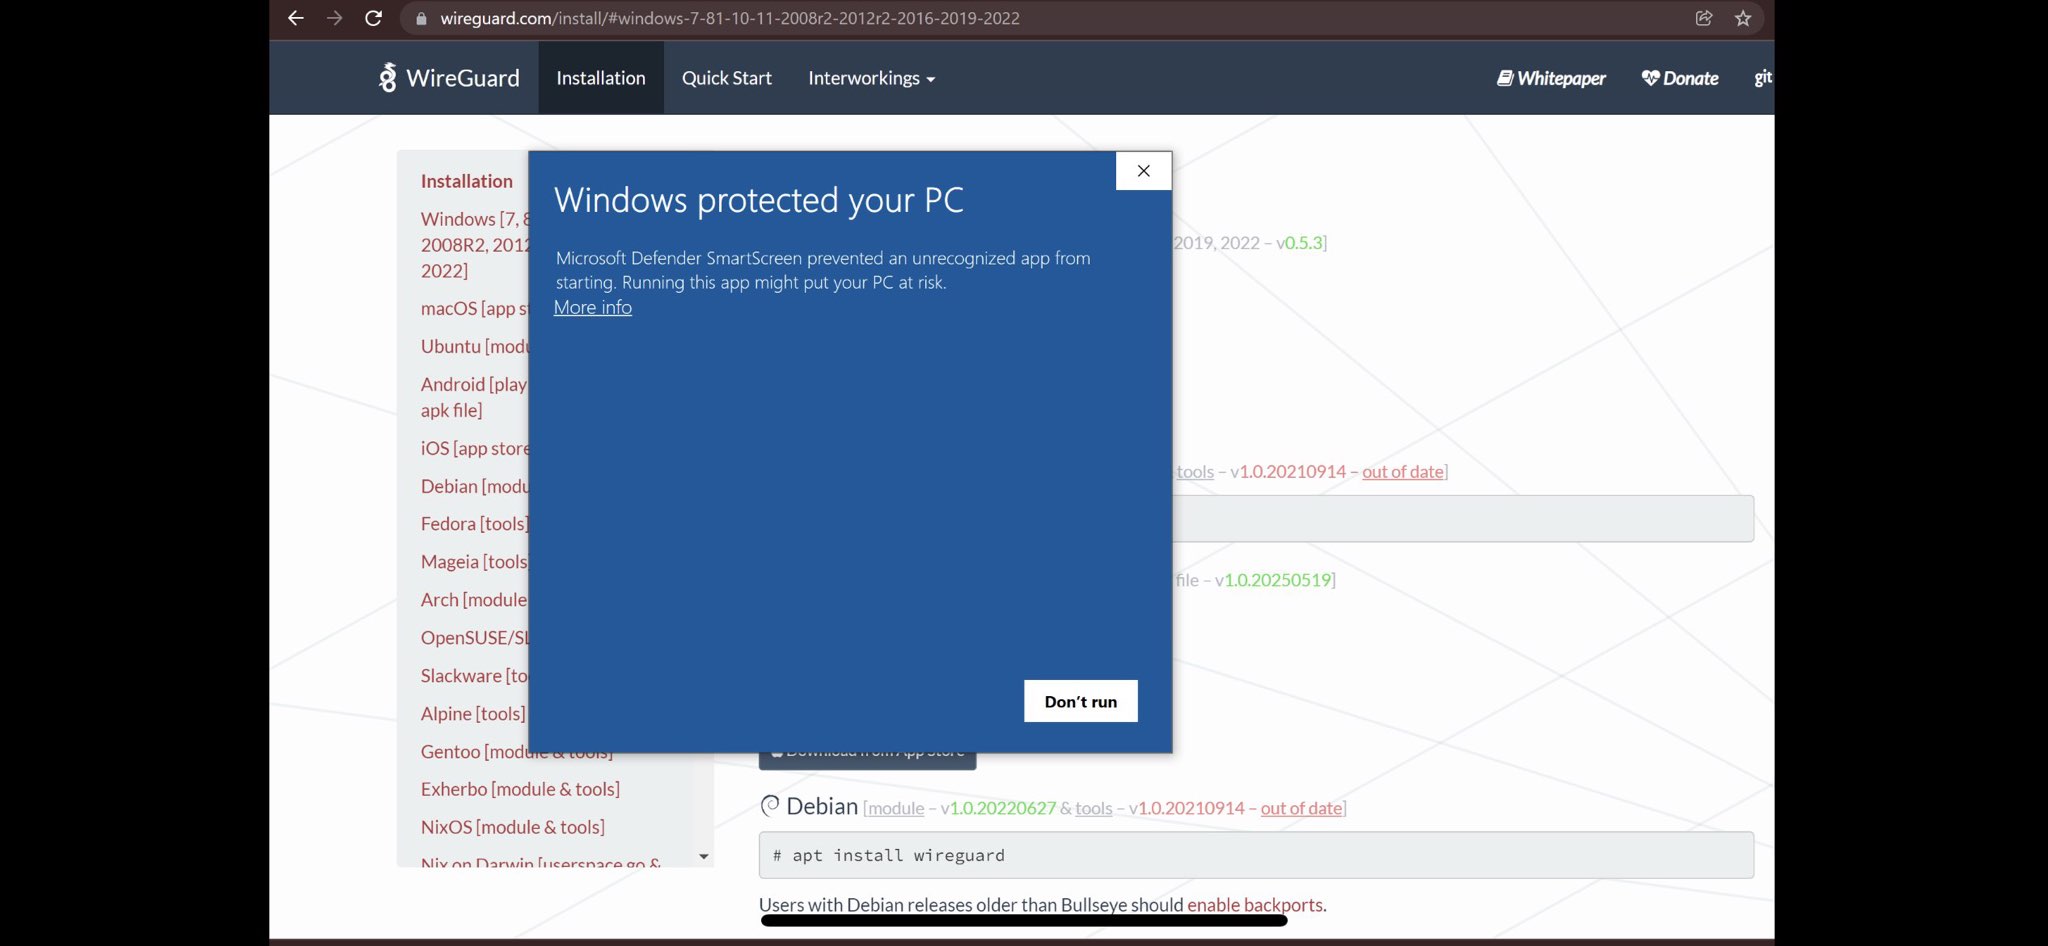Image resolution: width=2048 pixels, height=946 pixels.
Task: Open the Donate link
Action: [x=1680, y=78]
